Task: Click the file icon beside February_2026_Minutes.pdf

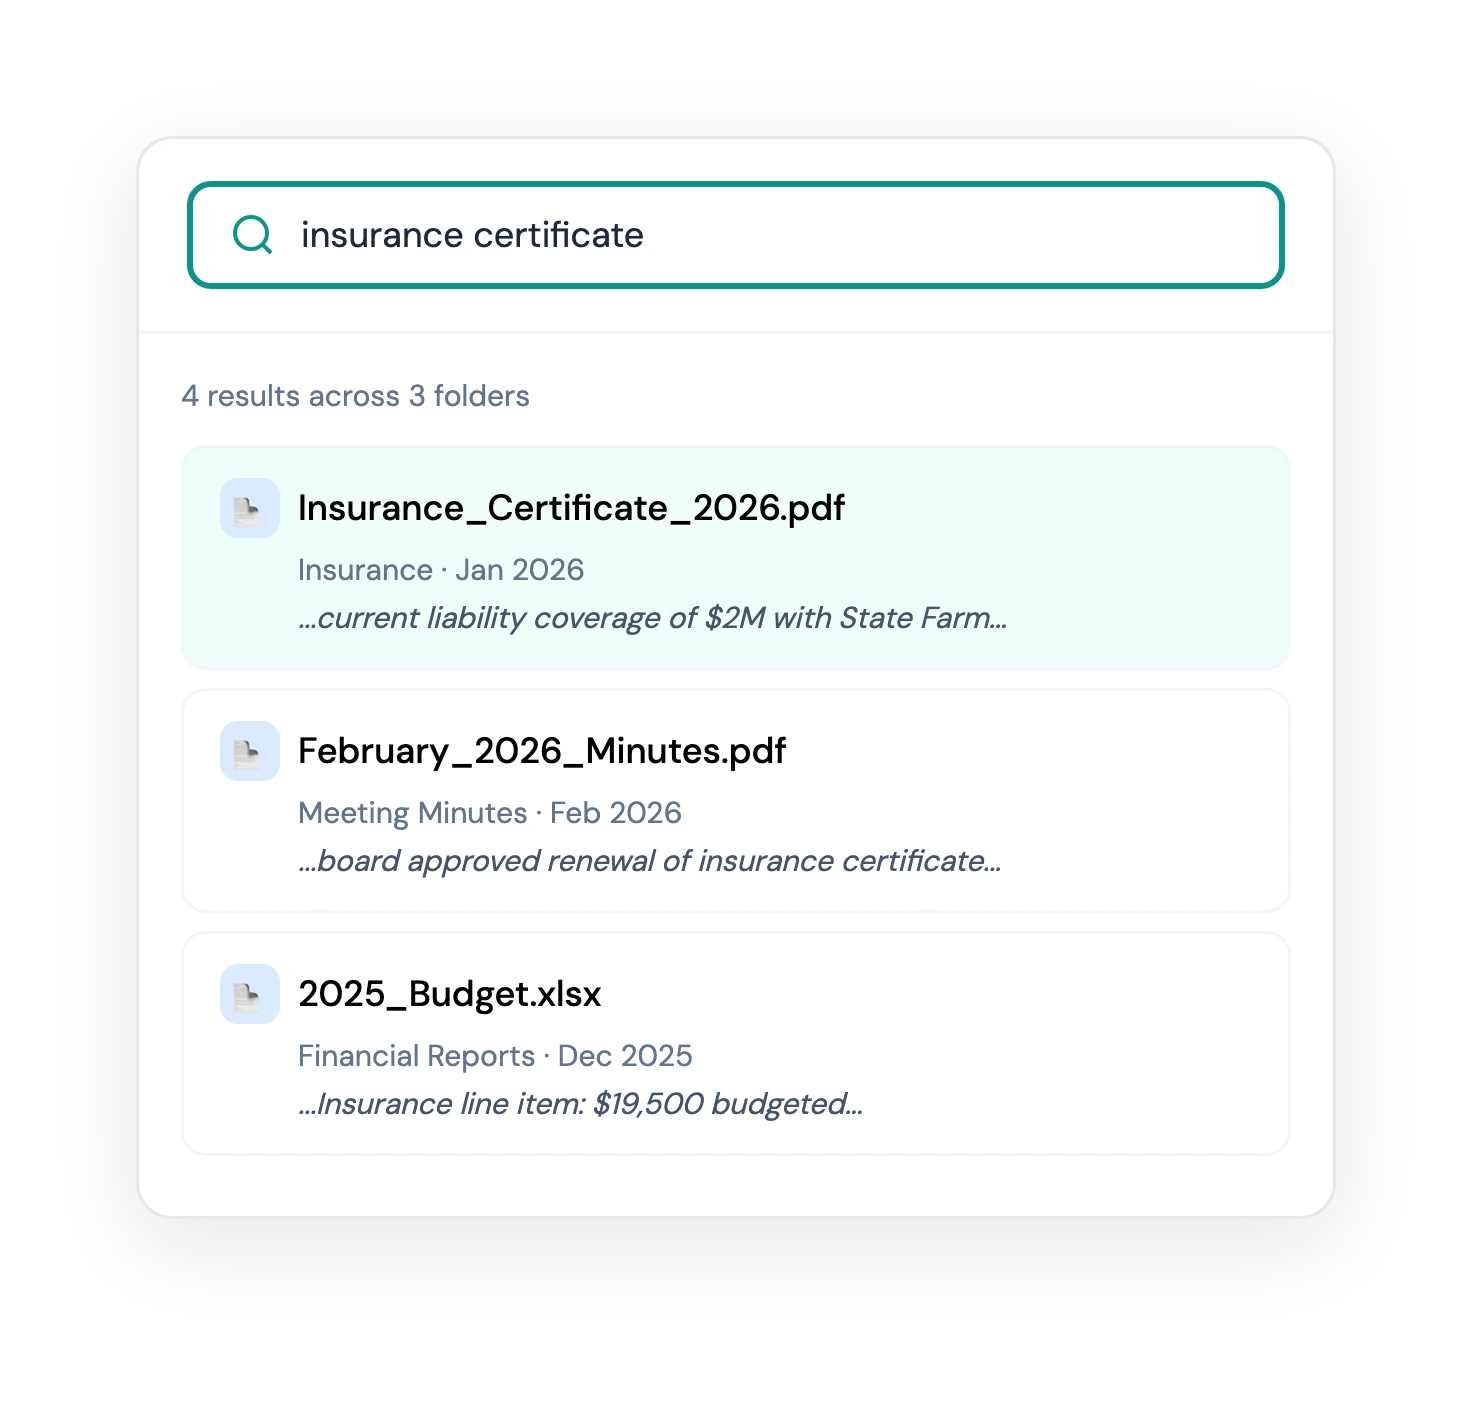Action: tap(250, 751)
